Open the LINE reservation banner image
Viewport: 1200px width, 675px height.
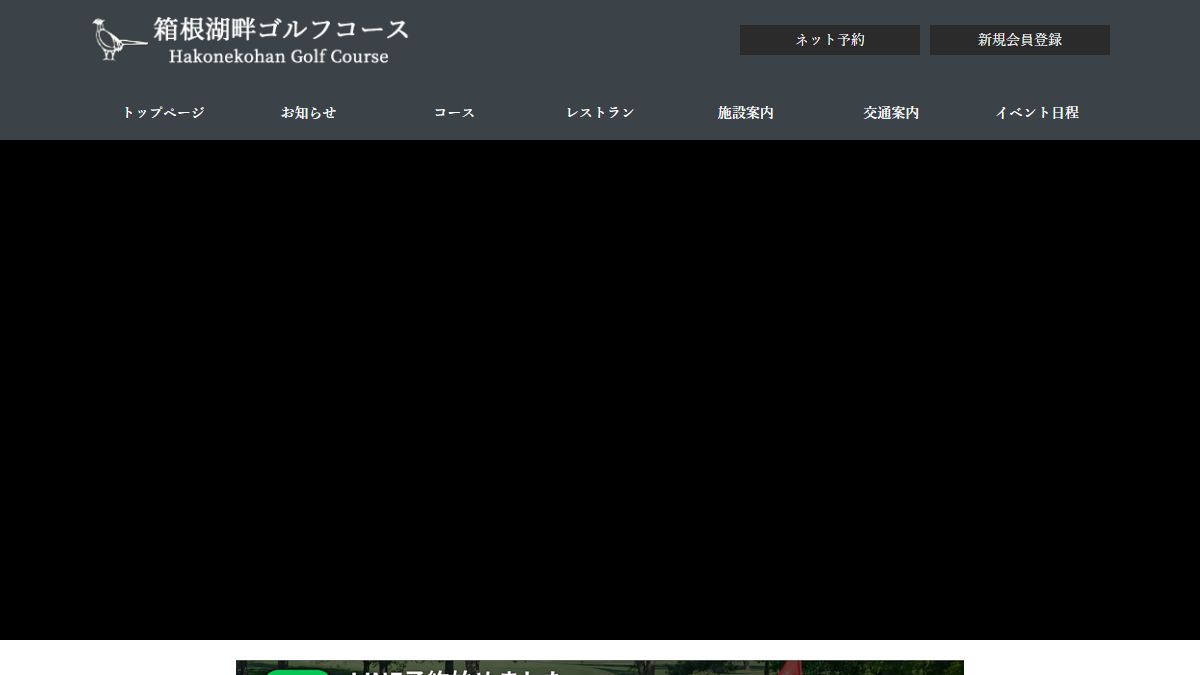pos(600,668)
